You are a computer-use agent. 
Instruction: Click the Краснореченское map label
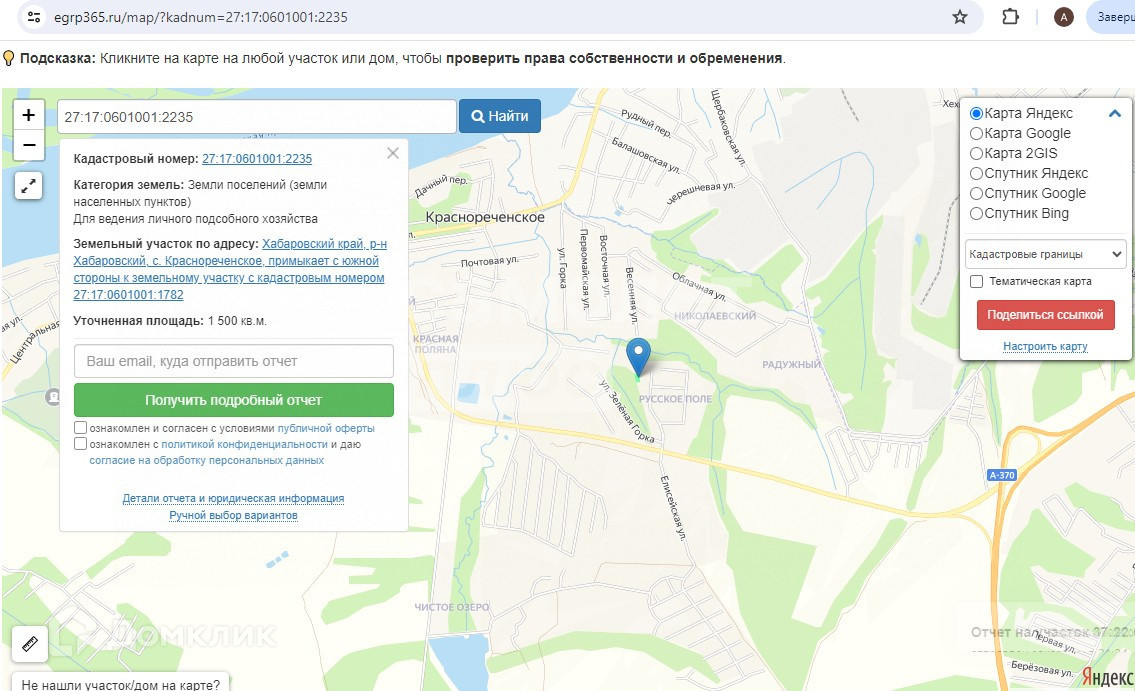click(x=485, y=217)
